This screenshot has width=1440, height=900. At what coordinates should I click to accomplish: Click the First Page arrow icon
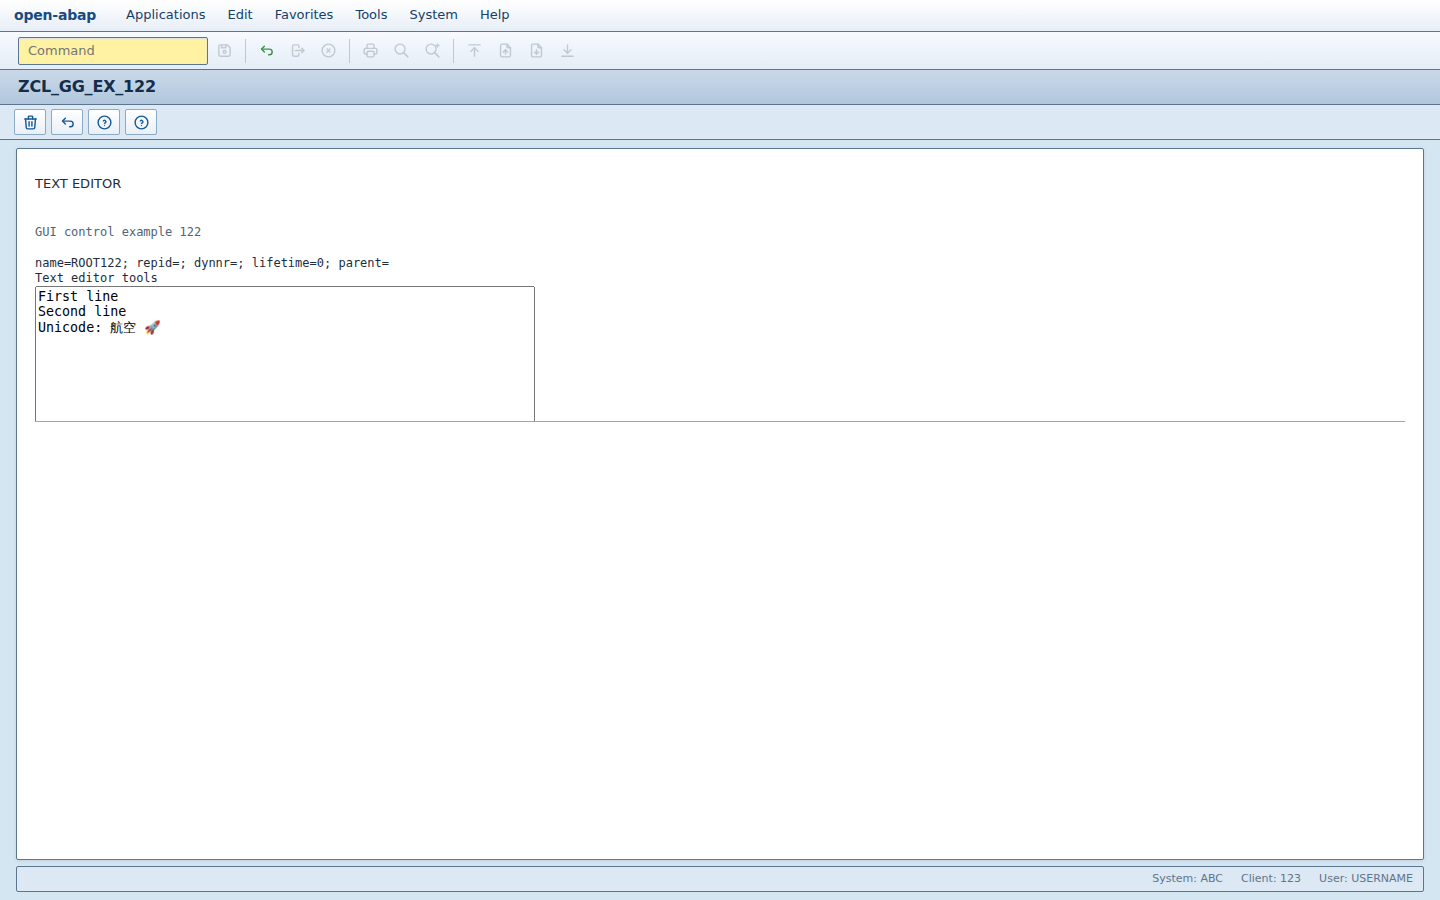click(475, 51)
